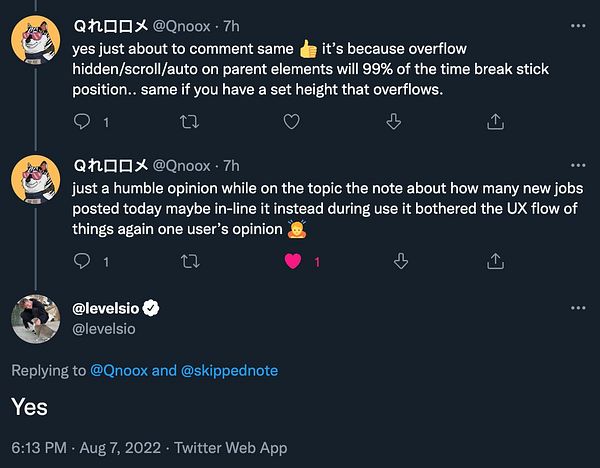Share the overflow hidden tweet
600x468 pixels.
(x=494, y=122)
